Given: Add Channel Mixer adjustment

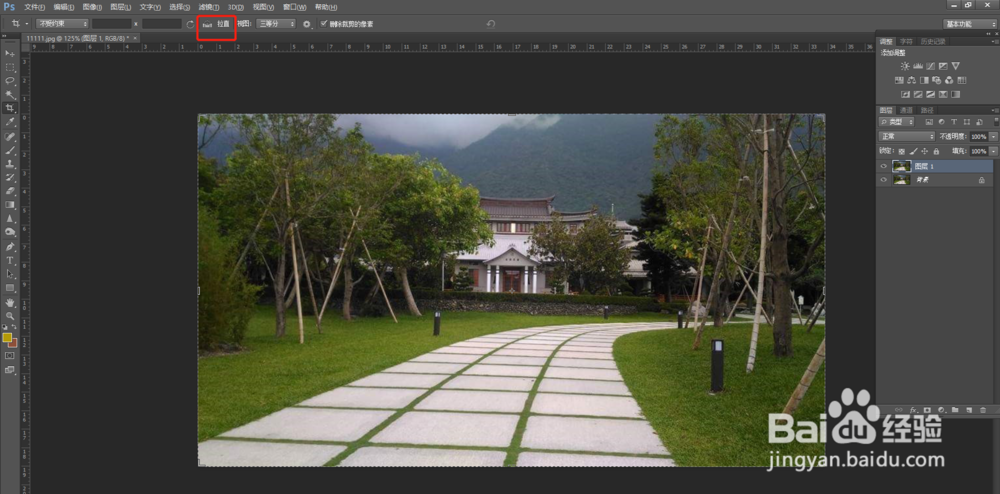Looking at the screenshot, I should (x=949, y=80).
